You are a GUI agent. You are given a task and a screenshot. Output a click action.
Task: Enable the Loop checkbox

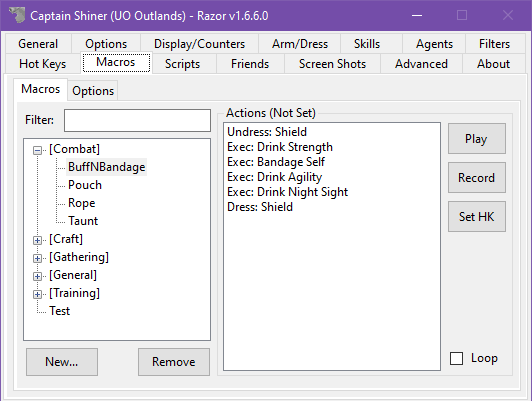[x=456, y=358]
